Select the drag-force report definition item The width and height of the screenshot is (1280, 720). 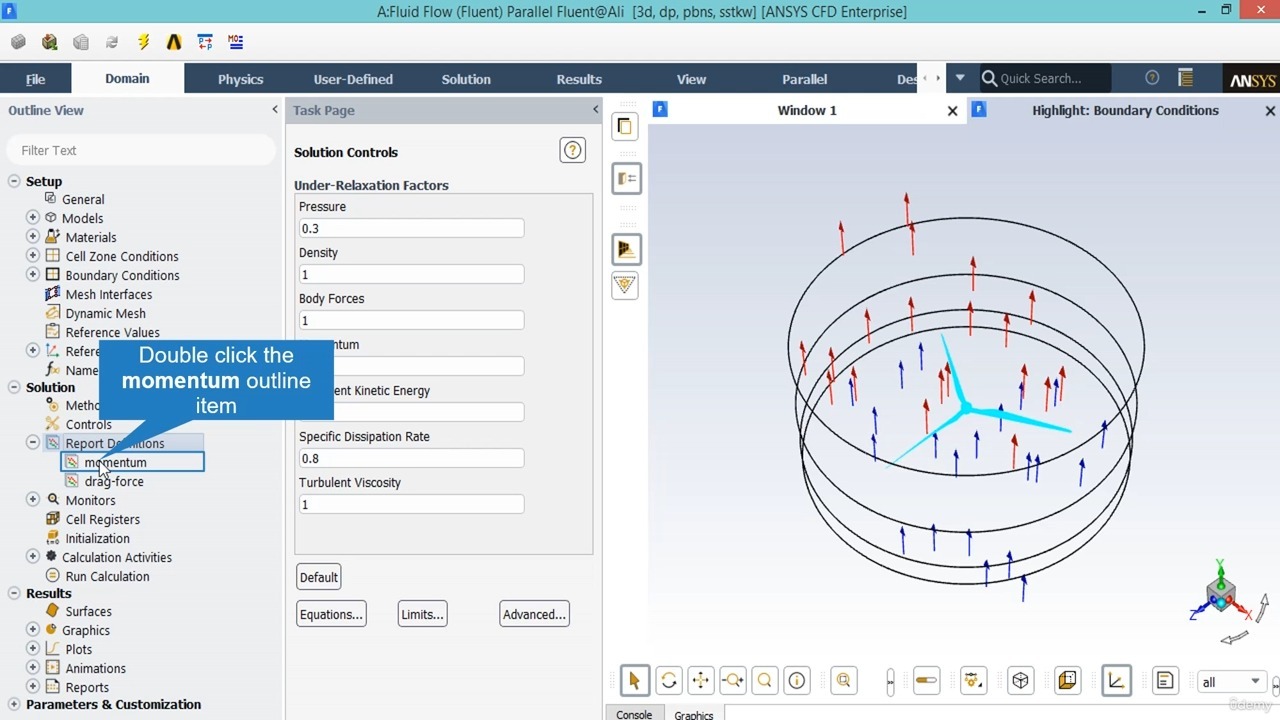(114, 481)
